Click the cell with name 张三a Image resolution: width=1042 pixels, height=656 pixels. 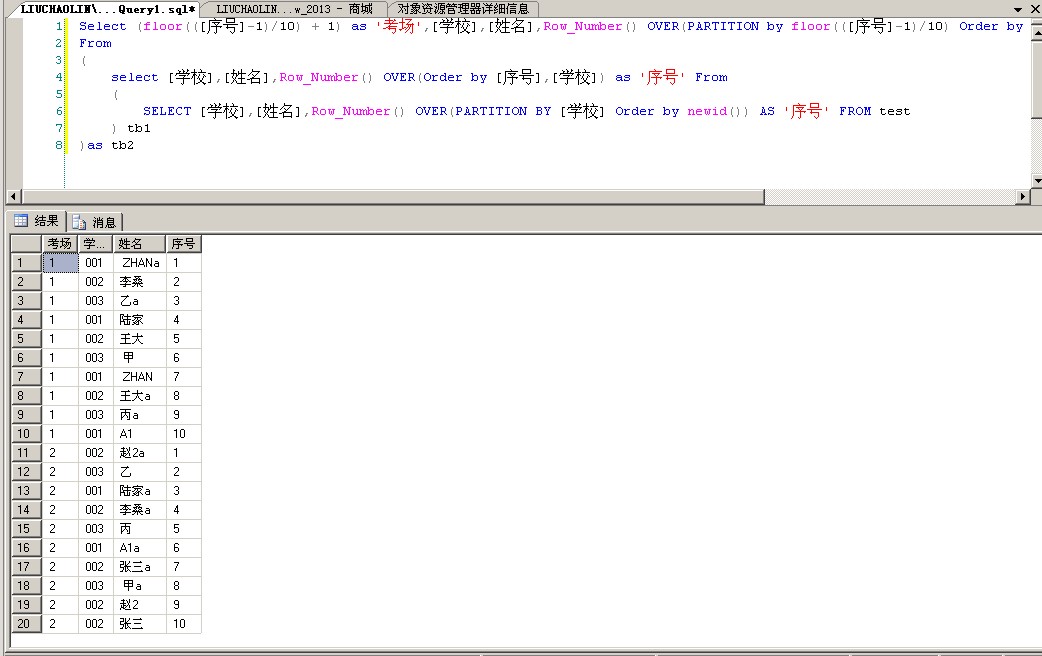click(x=140, y=567)
